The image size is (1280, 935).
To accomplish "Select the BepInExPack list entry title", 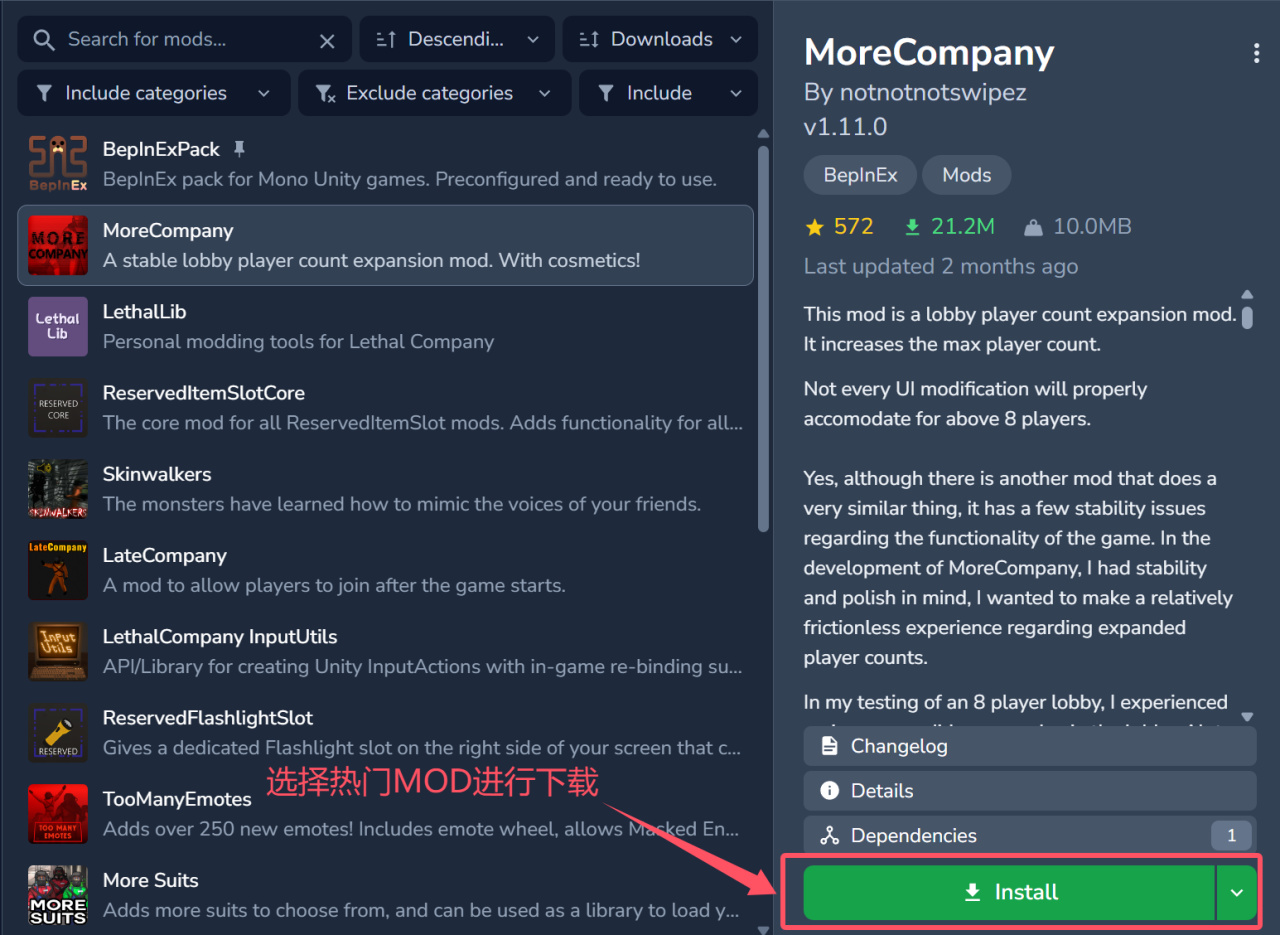I will click(x=161, y=149).
